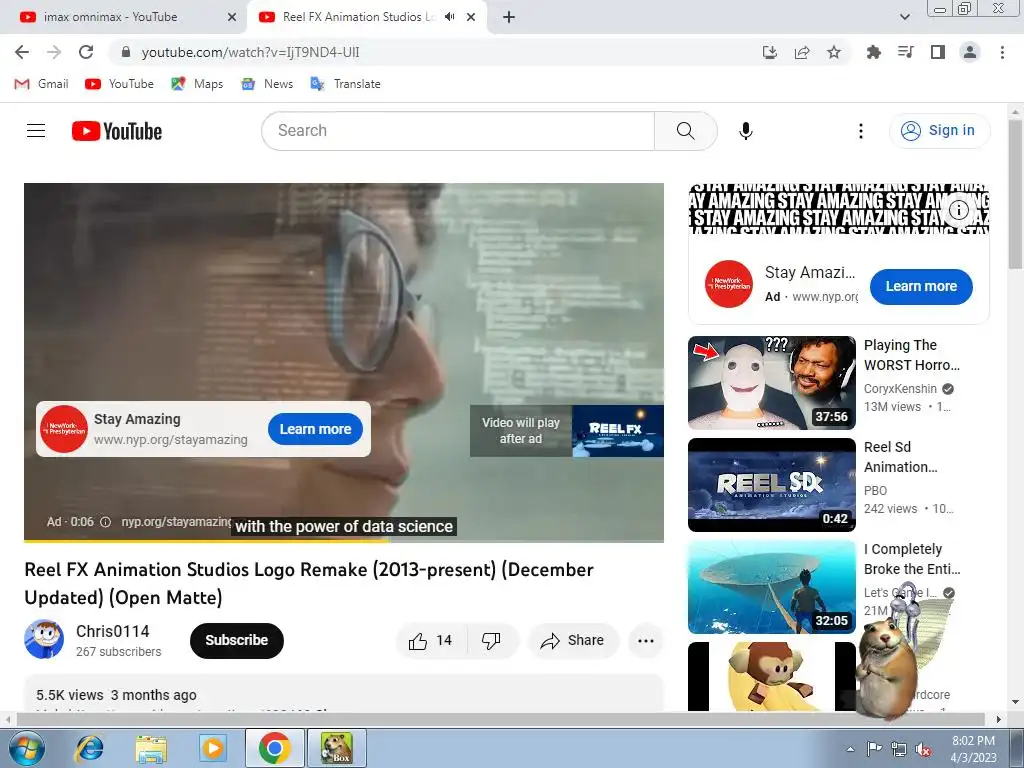Open the Translate bookmark
Screen dimensions: 1024x768
click(345, 84)
